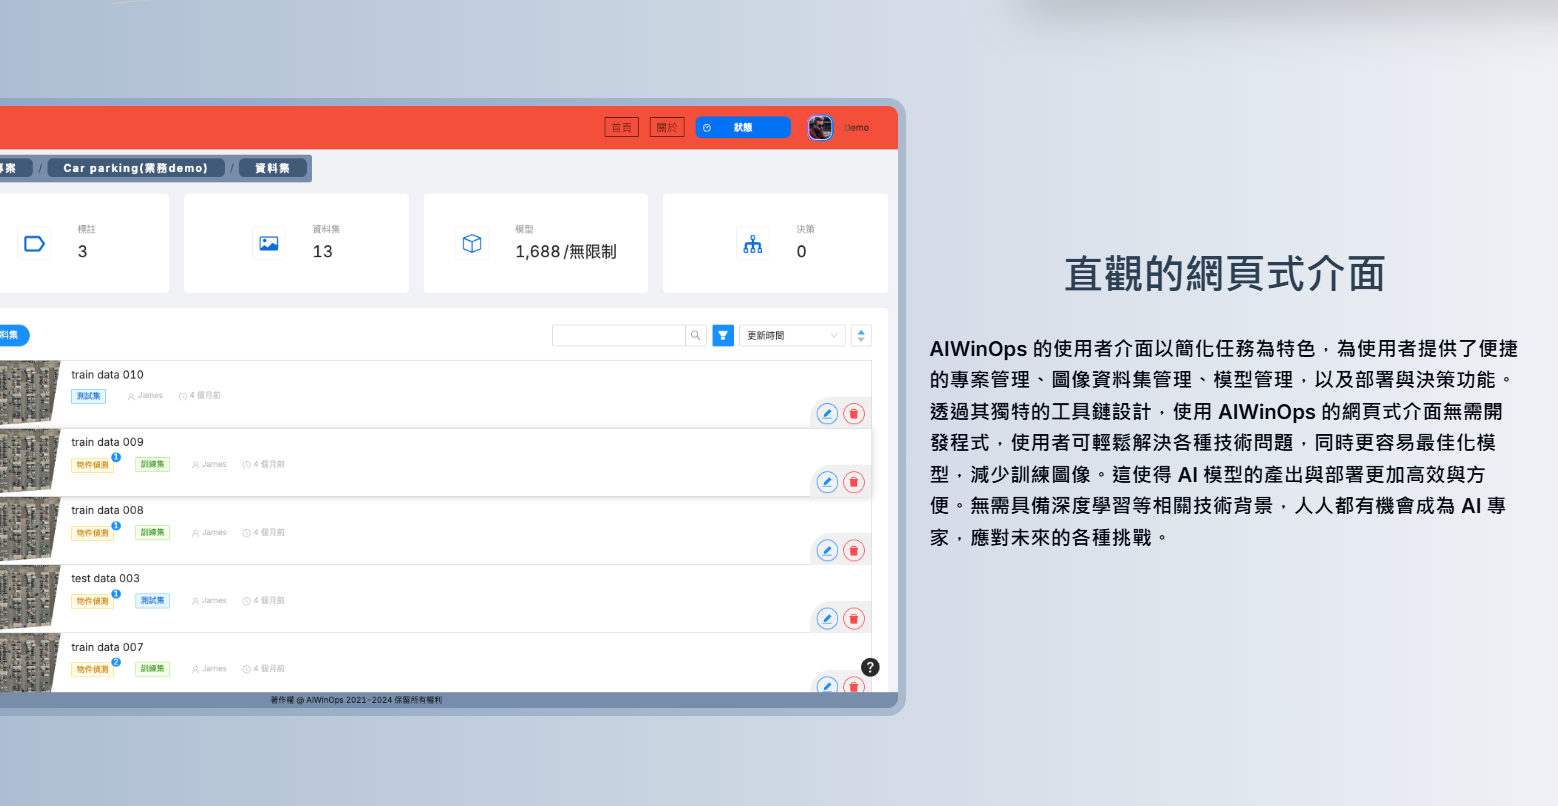Click the edit pencil for test data 003

[827, 618]
